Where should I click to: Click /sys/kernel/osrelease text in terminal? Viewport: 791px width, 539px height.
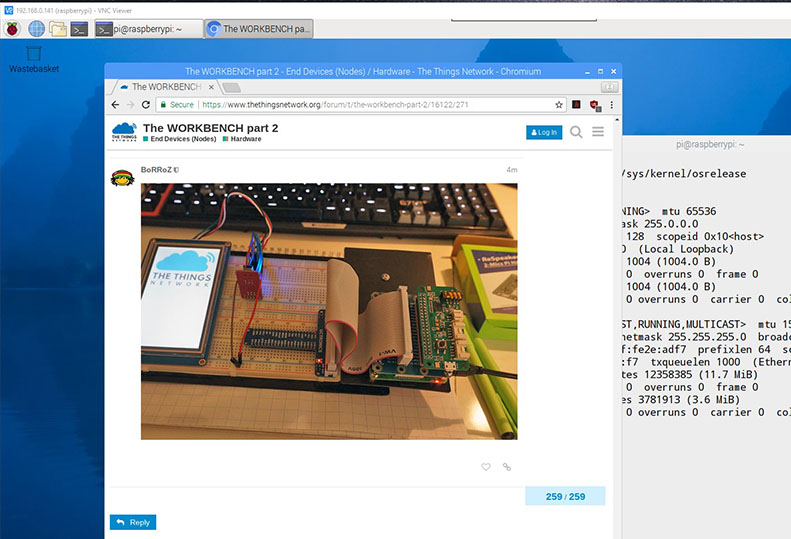685,174
